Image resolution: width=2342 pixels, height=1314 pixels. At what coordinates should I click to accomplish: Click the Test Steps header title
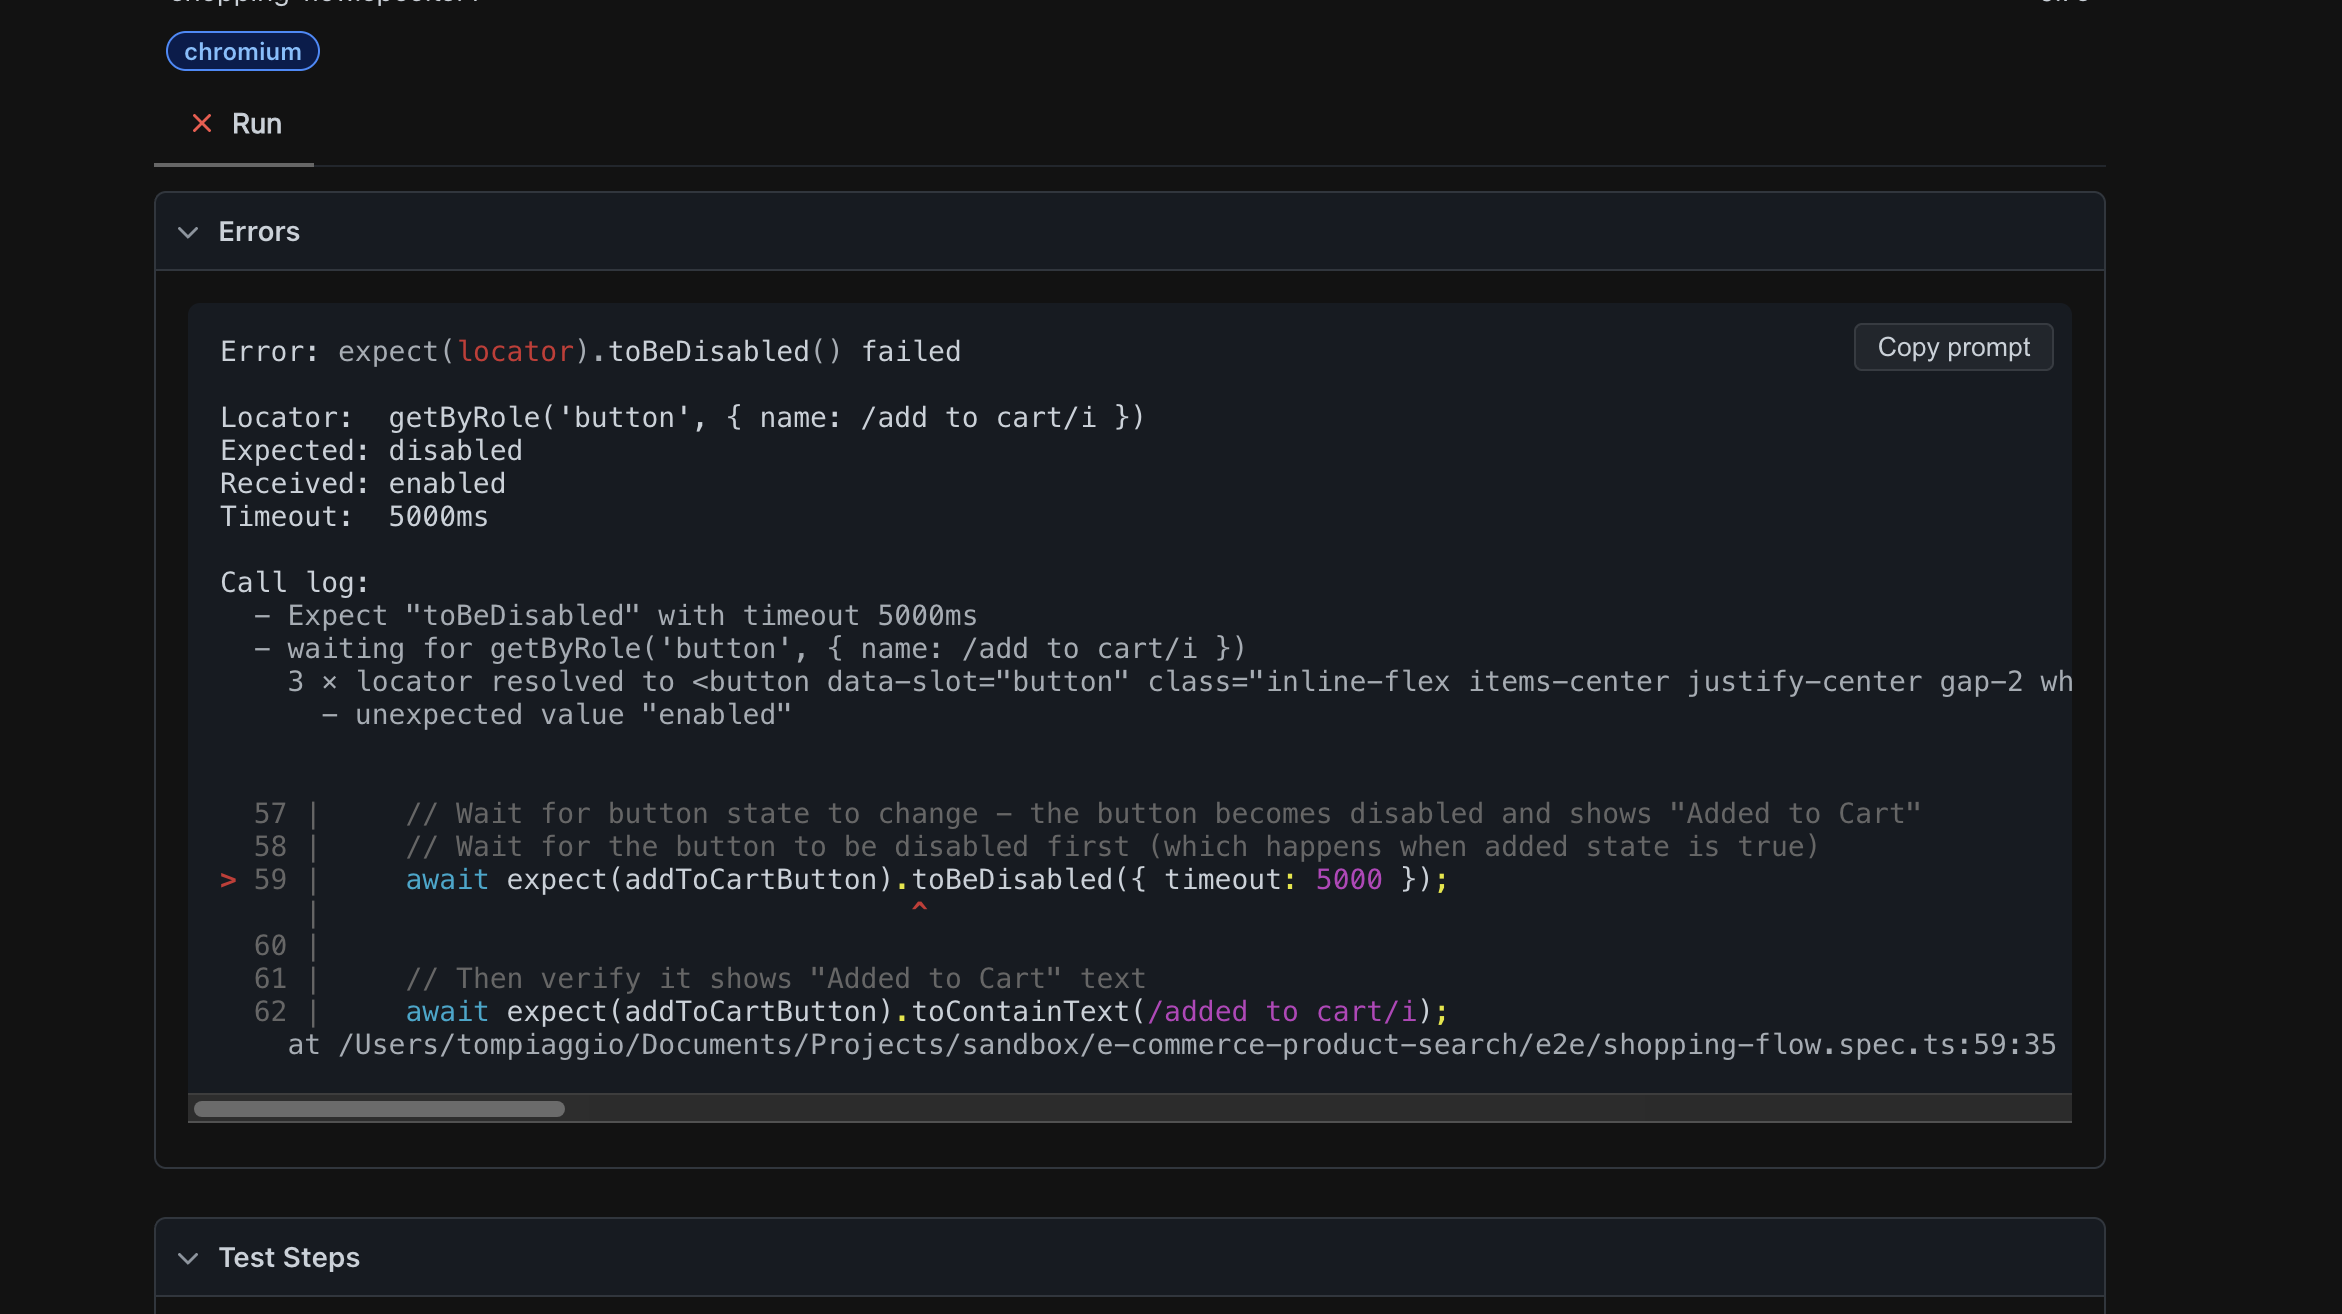289,1258
